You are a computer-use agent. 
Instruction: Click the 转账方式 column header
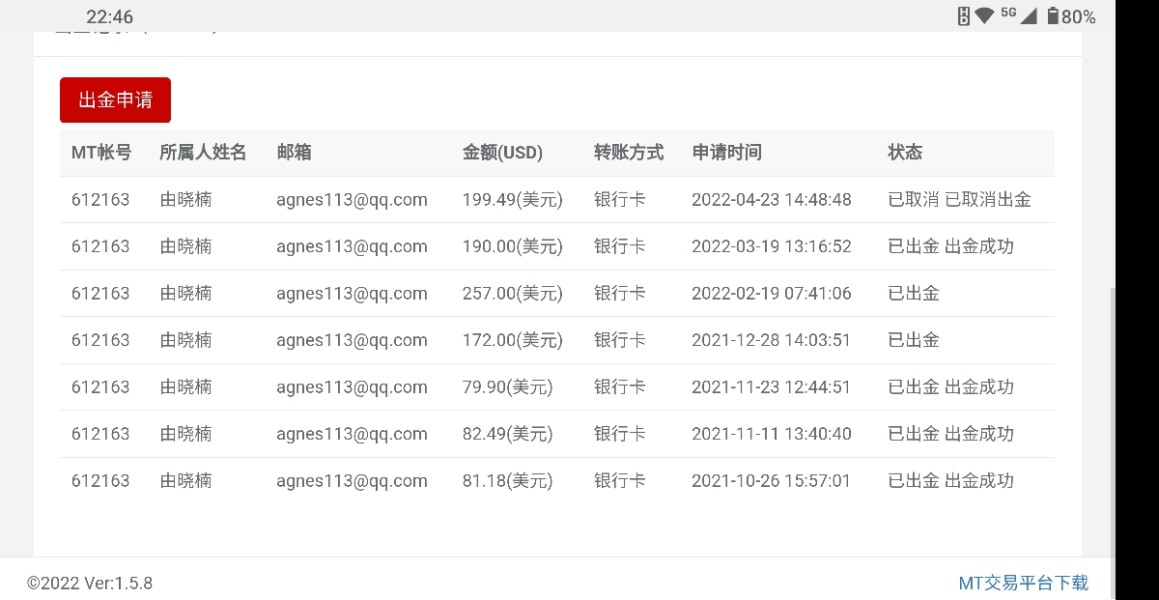pos(629,153)
